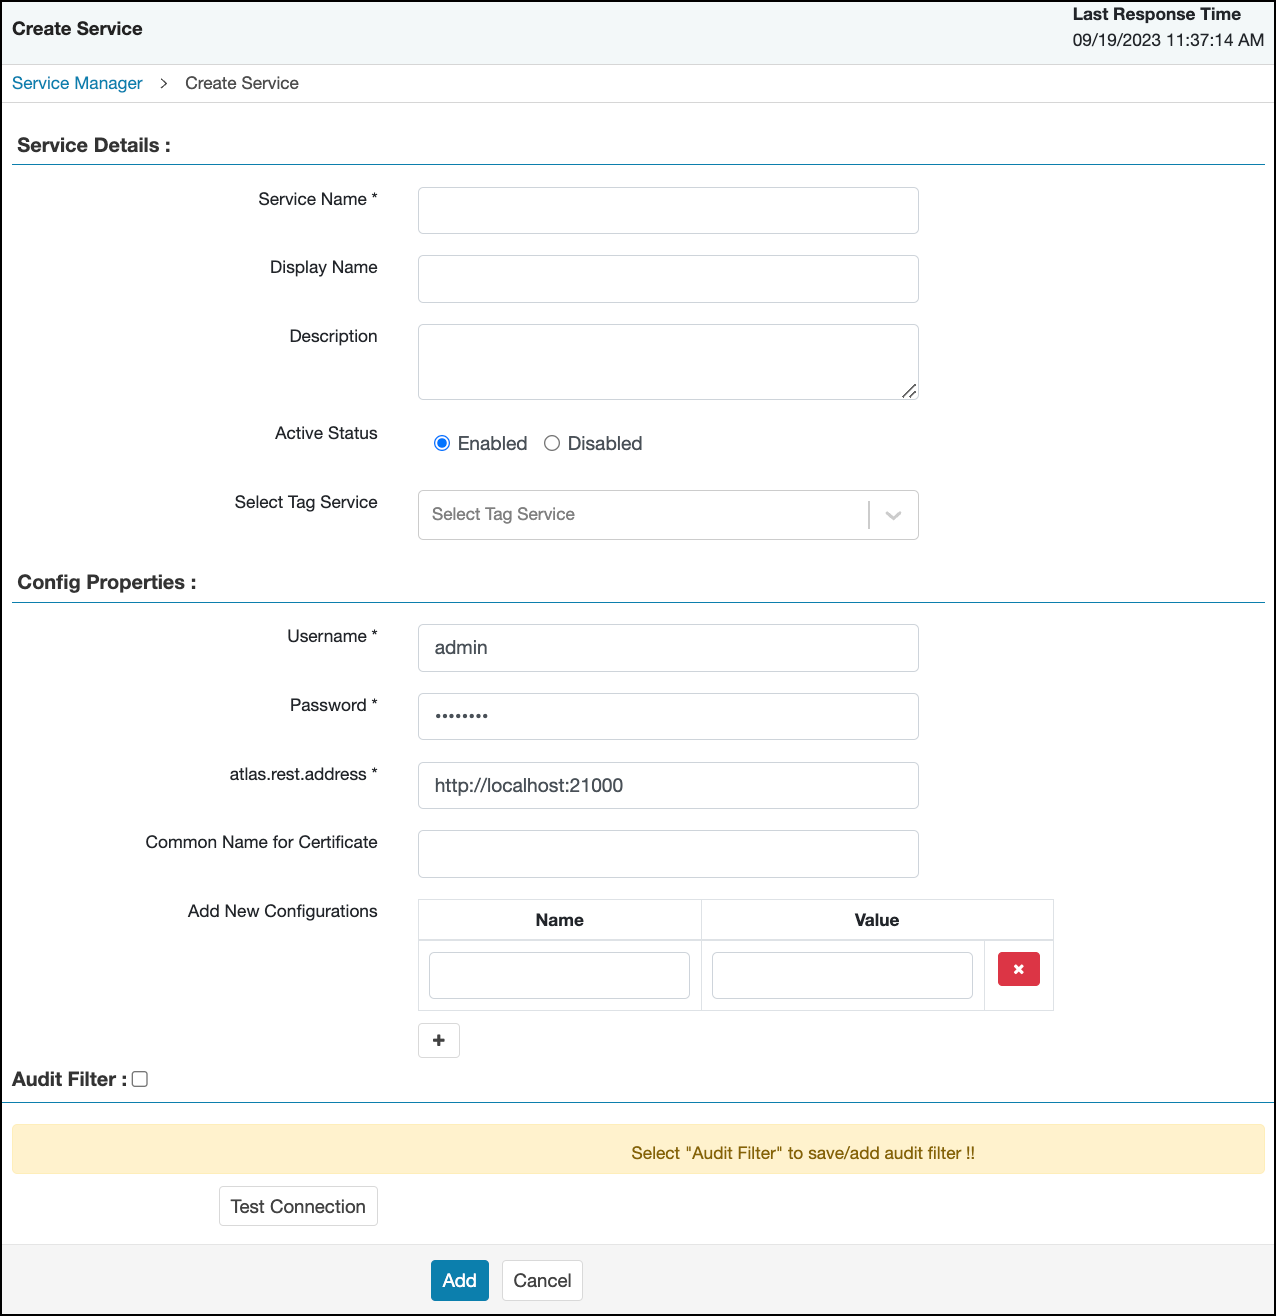Check the Audit Filter checkbox
1276x1316 pixels.
140,1079
